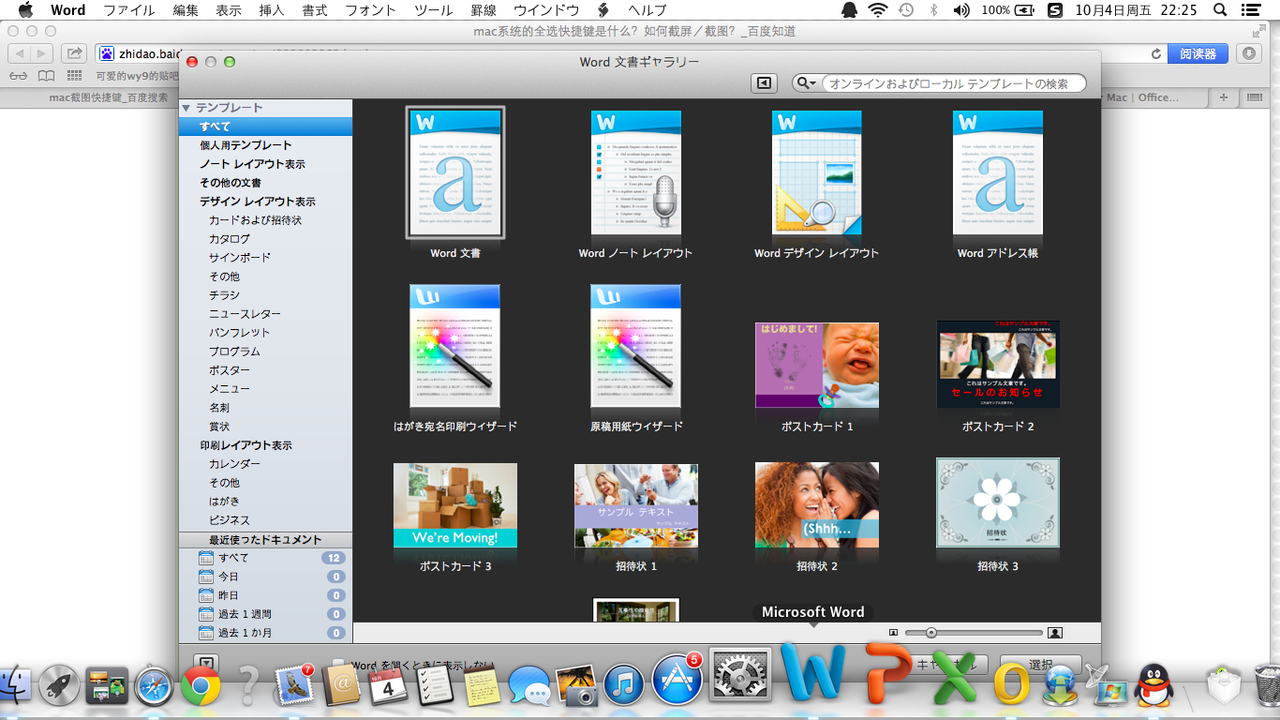Open the Calendar app in the Dock
Image resolution: width=1280 pixels, height=720 pixels.
point(387,686)
